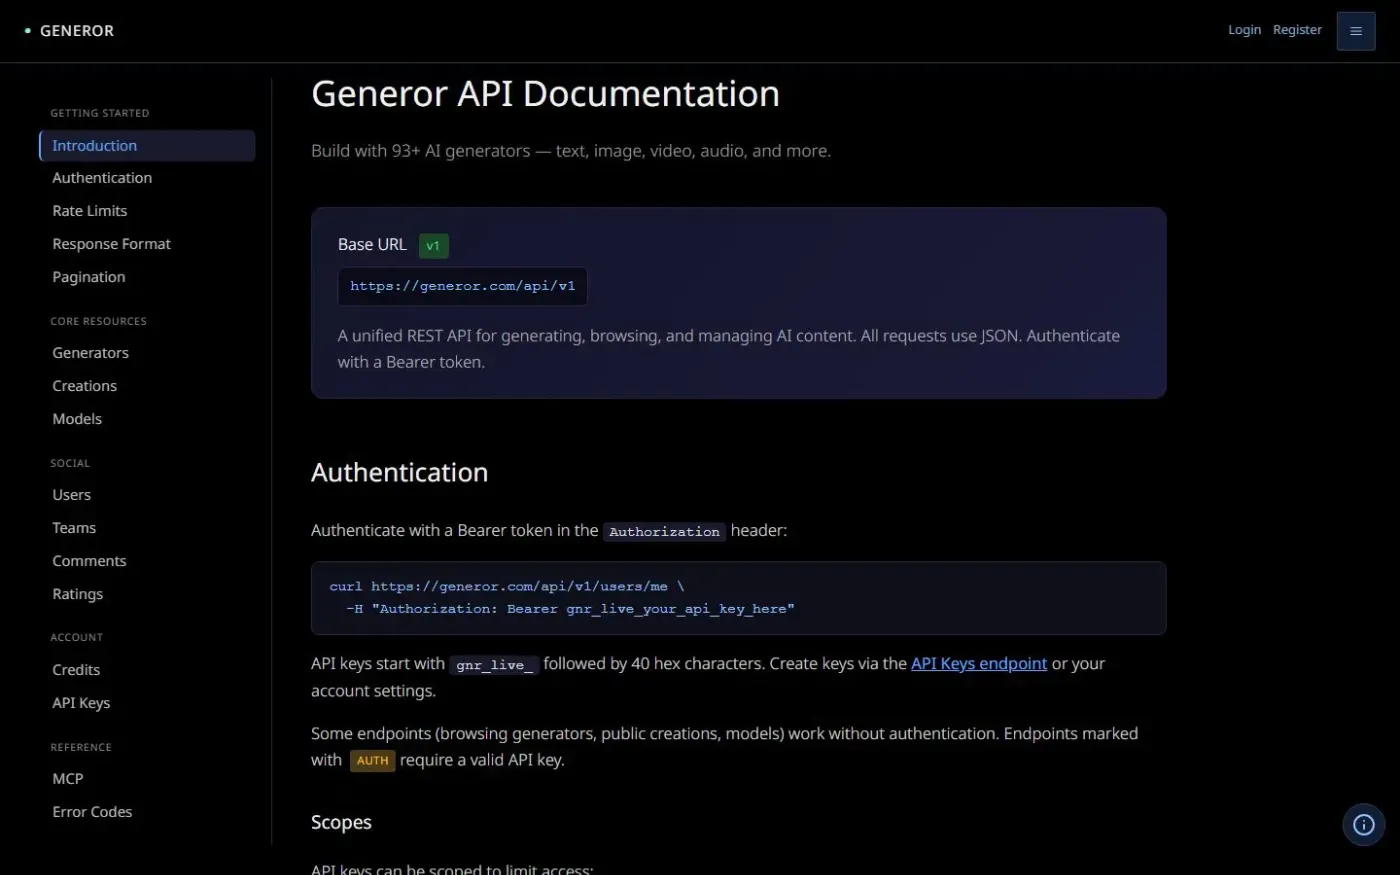Click the gnr_live_ inline code snippet

(494, 665)
